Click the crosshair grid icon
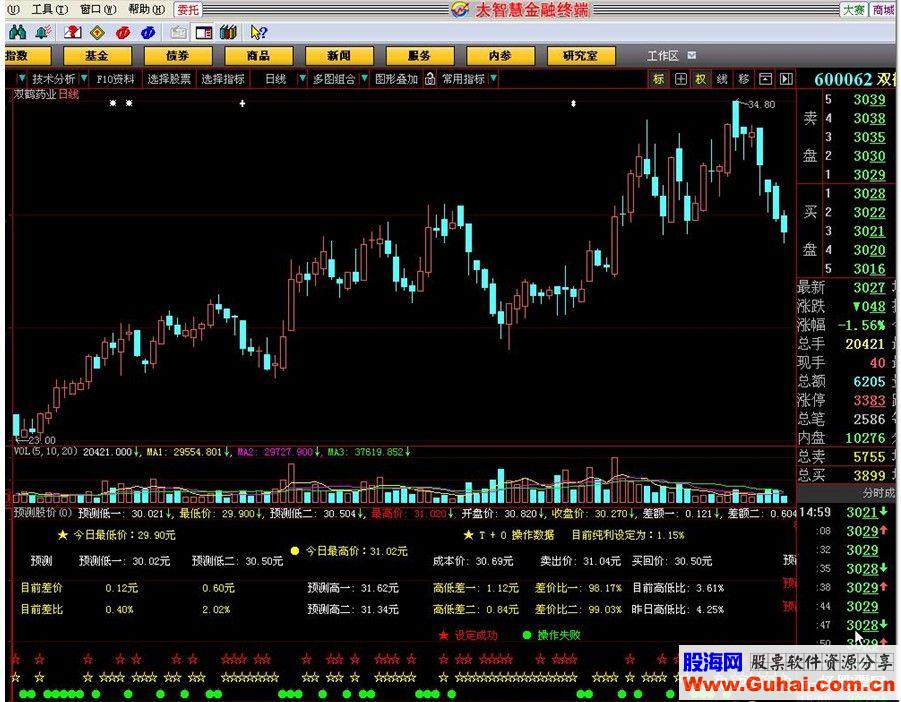 pyautogui.click(x=680, y=79)
